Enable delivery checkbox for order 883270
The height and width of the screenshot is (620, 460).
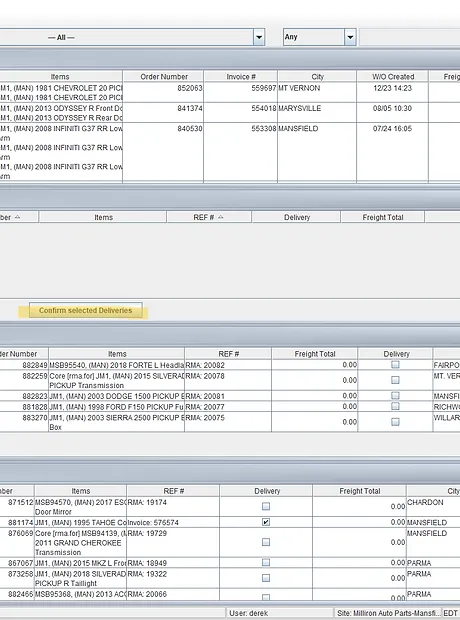click(395, 422)
